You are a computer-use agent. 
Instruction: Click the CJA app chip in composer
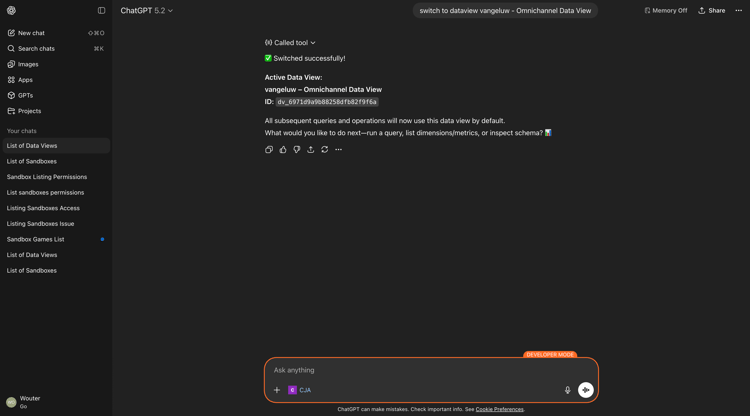click(x=300, y=390)
